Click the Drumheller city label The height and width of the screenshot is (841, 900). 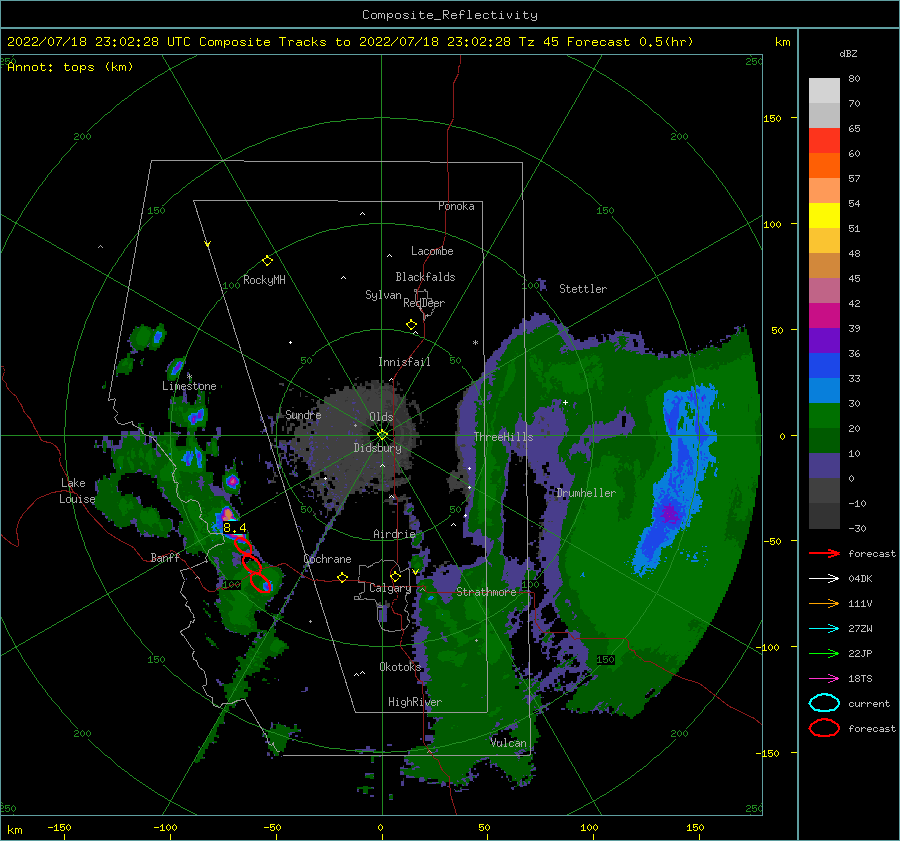[x=586, y=493]
